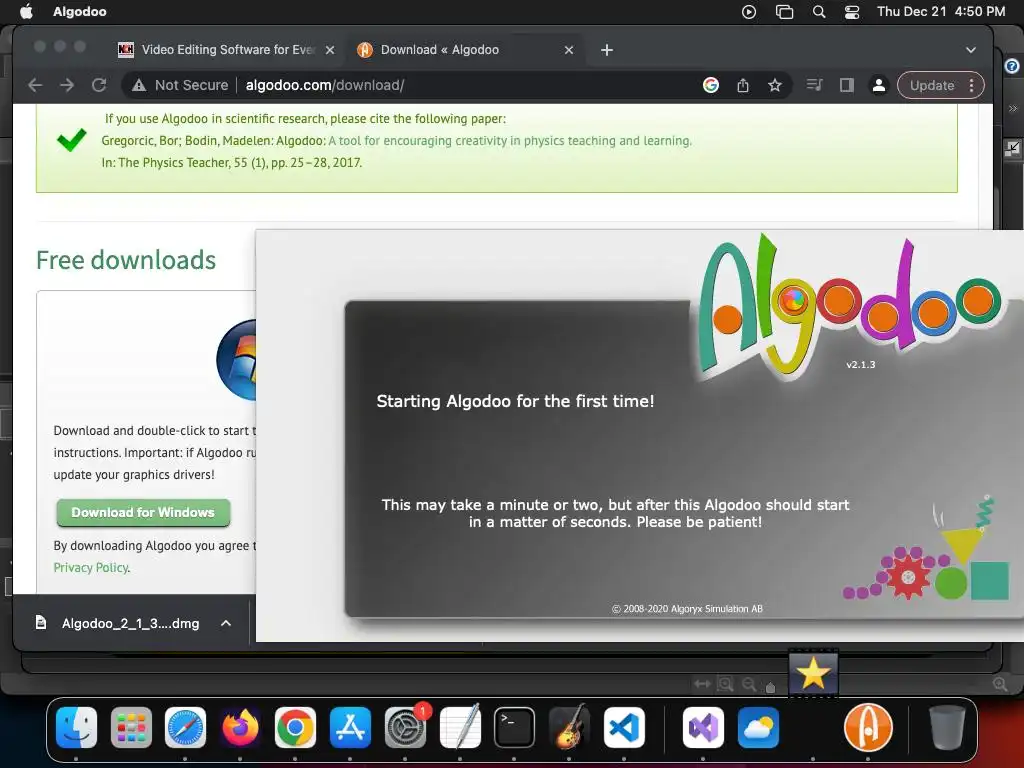Open the cited paper link about Algodoo
The image size is (1024, 768).
point(510,140)
